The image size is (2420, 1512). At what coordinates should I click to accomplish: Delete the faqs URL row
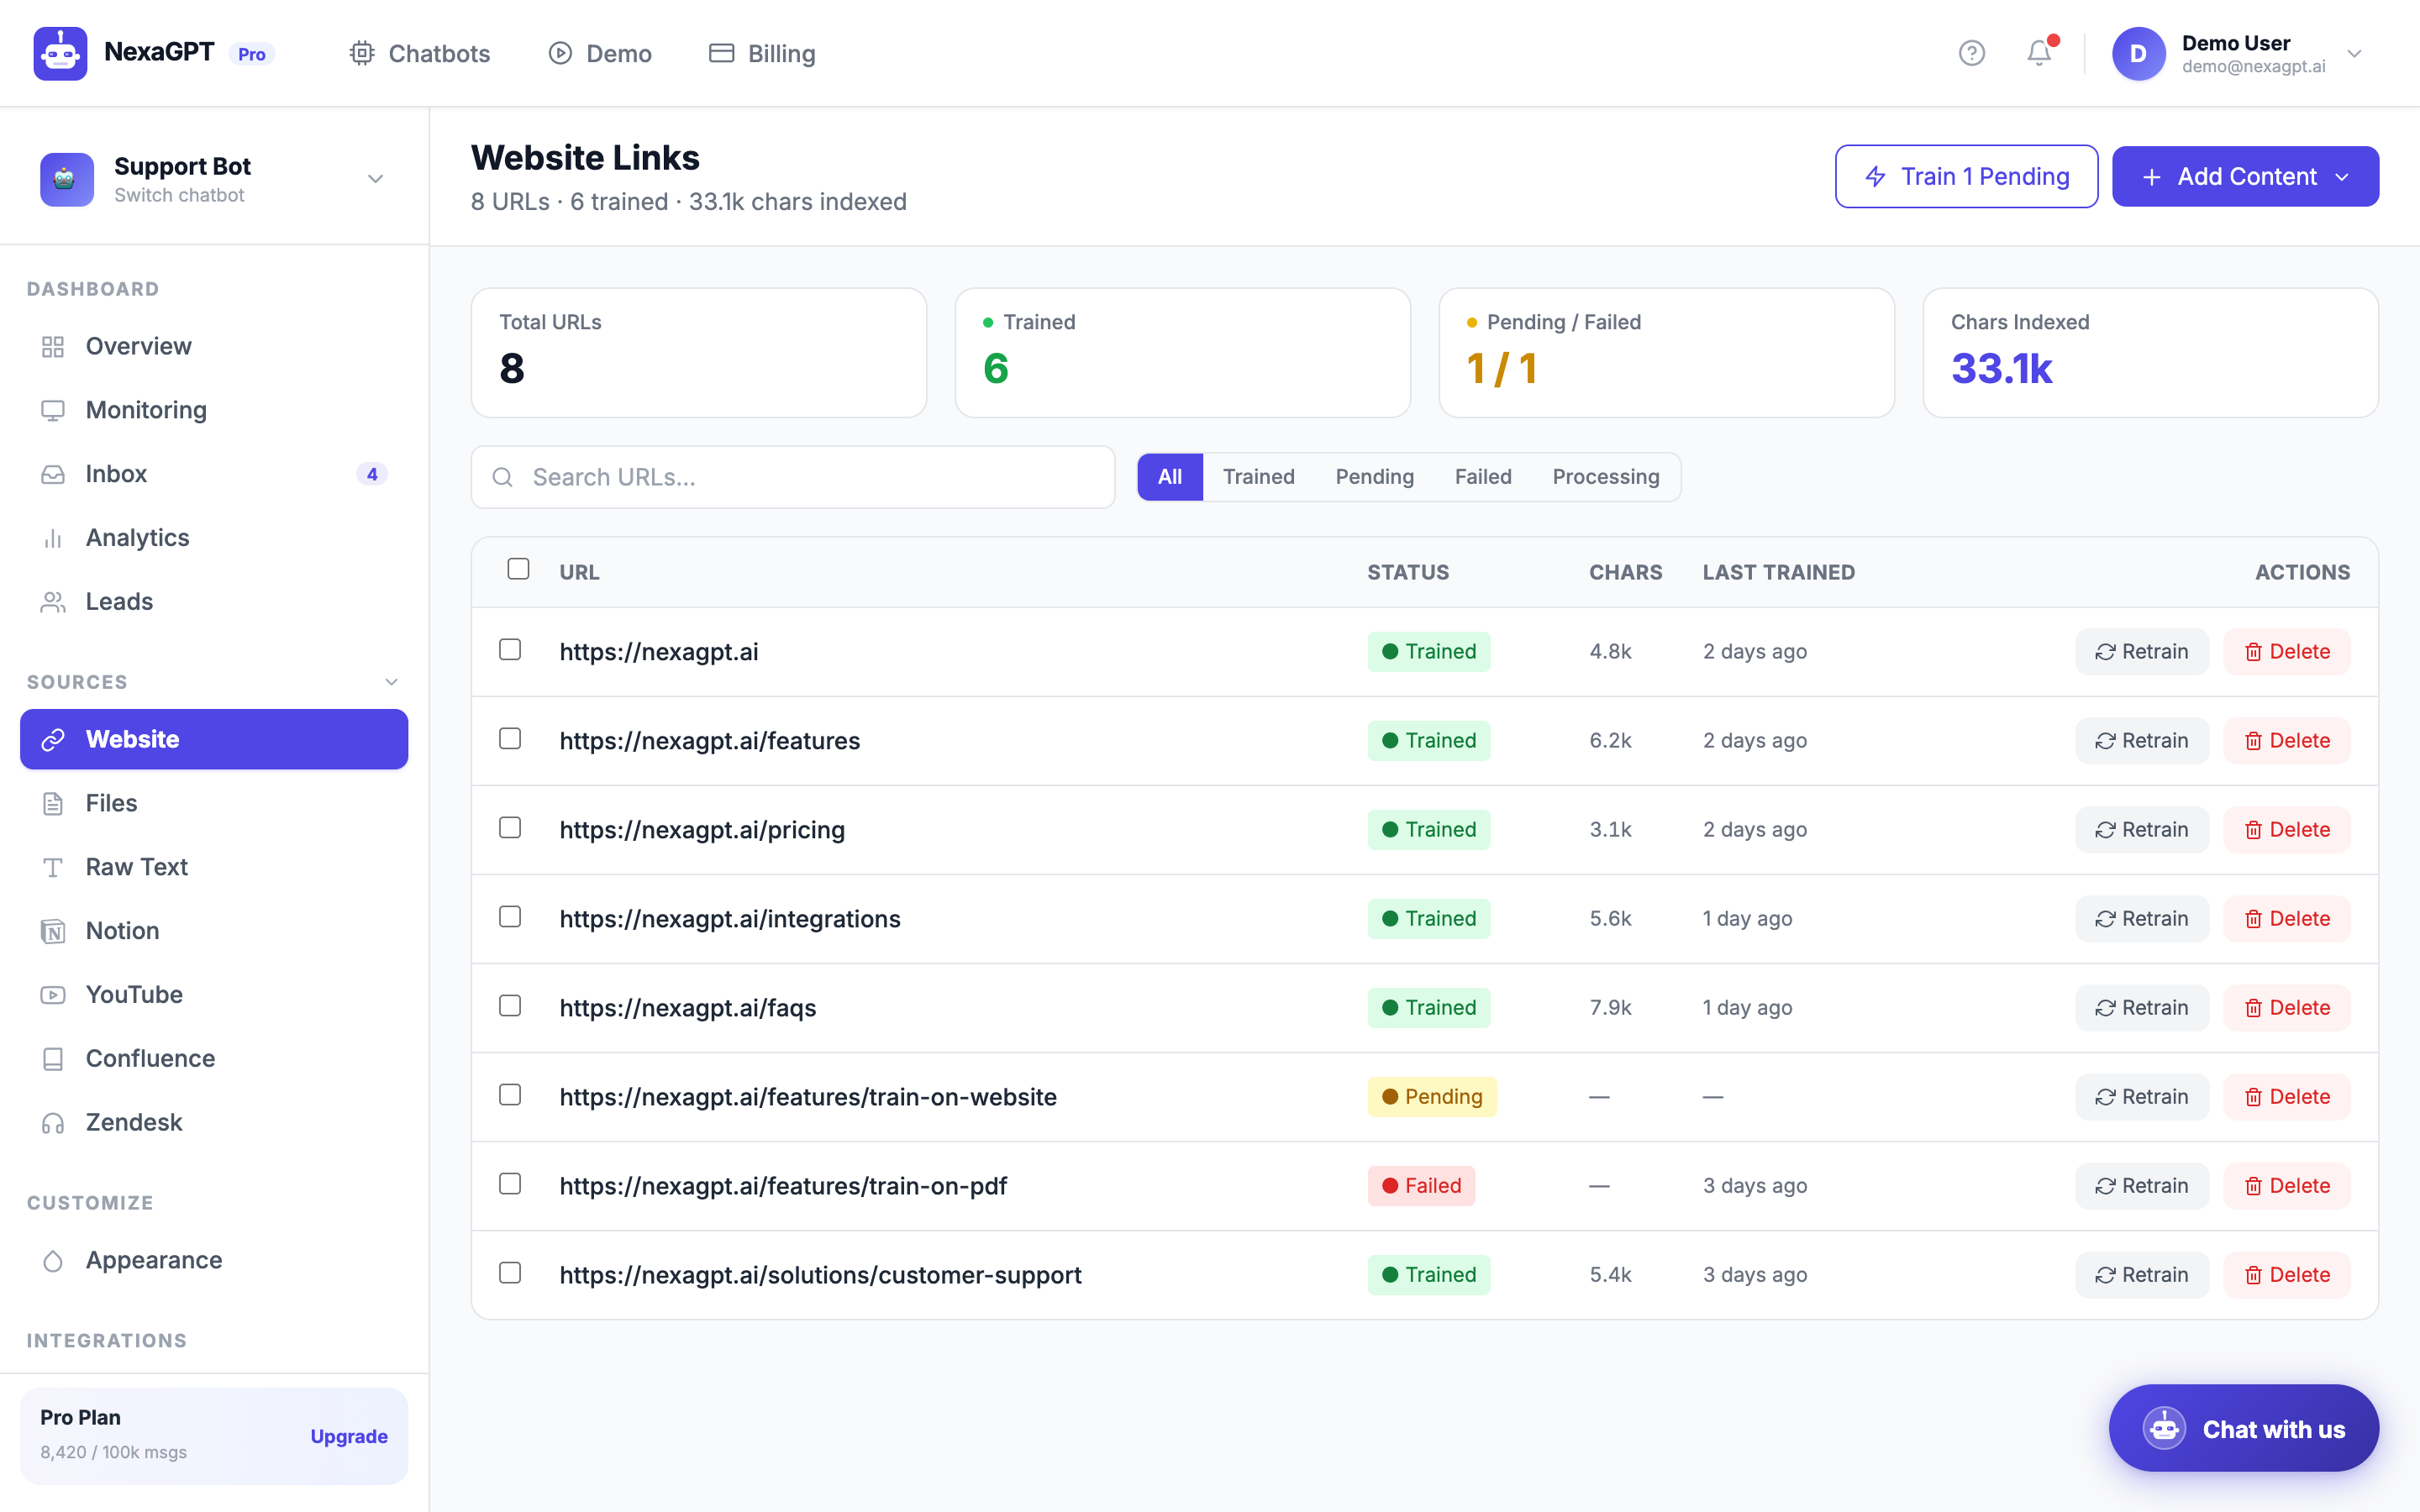click(x=2287, y=1008)
